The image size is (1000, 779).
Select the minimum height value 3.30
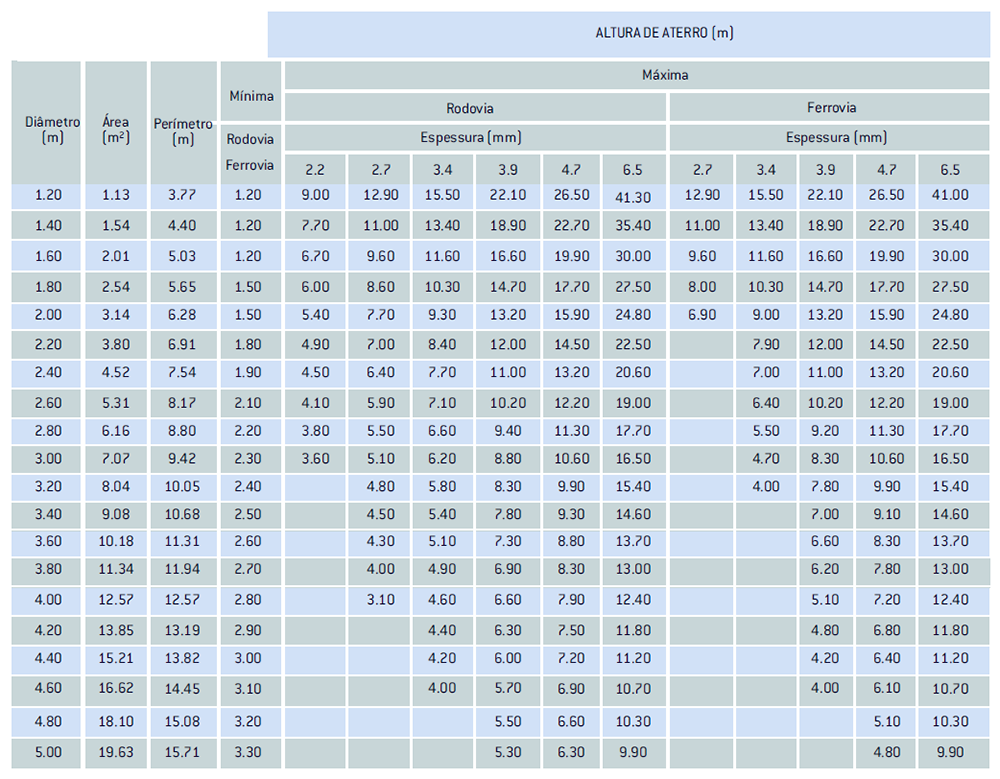(251, 752)
